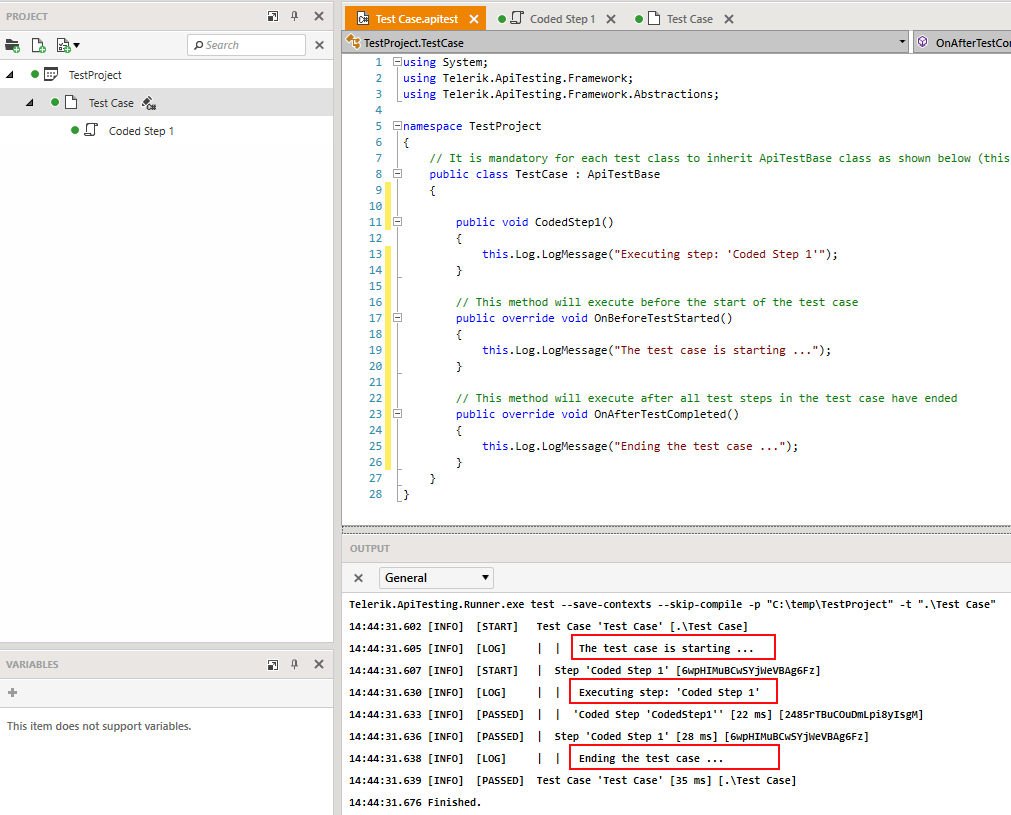Clear the project search box
The width and height of the screenshot is (1011, 815).
pyautogui.click(x=319, y=45)
